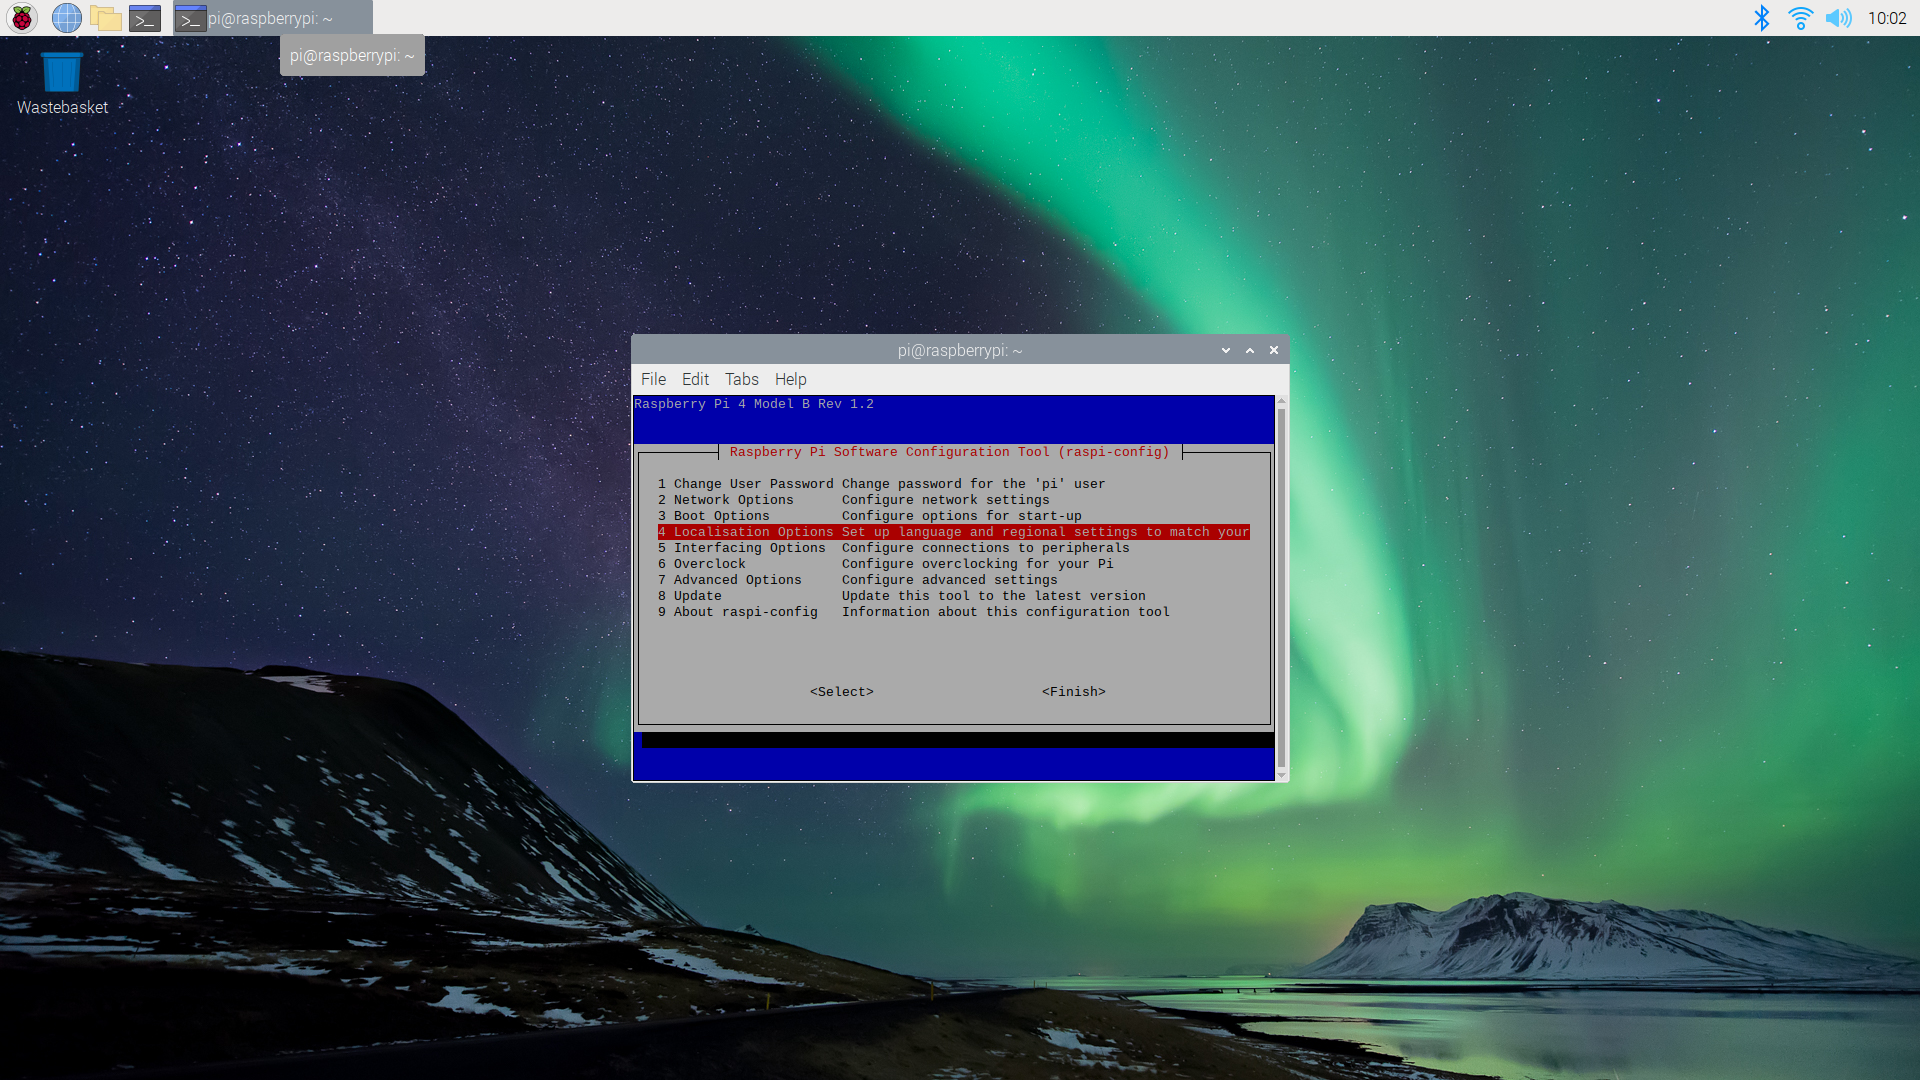This screenshot has width=1920, height=1080.
Task: Open the File Manager folder icon
Action: [x=105, y=18]
